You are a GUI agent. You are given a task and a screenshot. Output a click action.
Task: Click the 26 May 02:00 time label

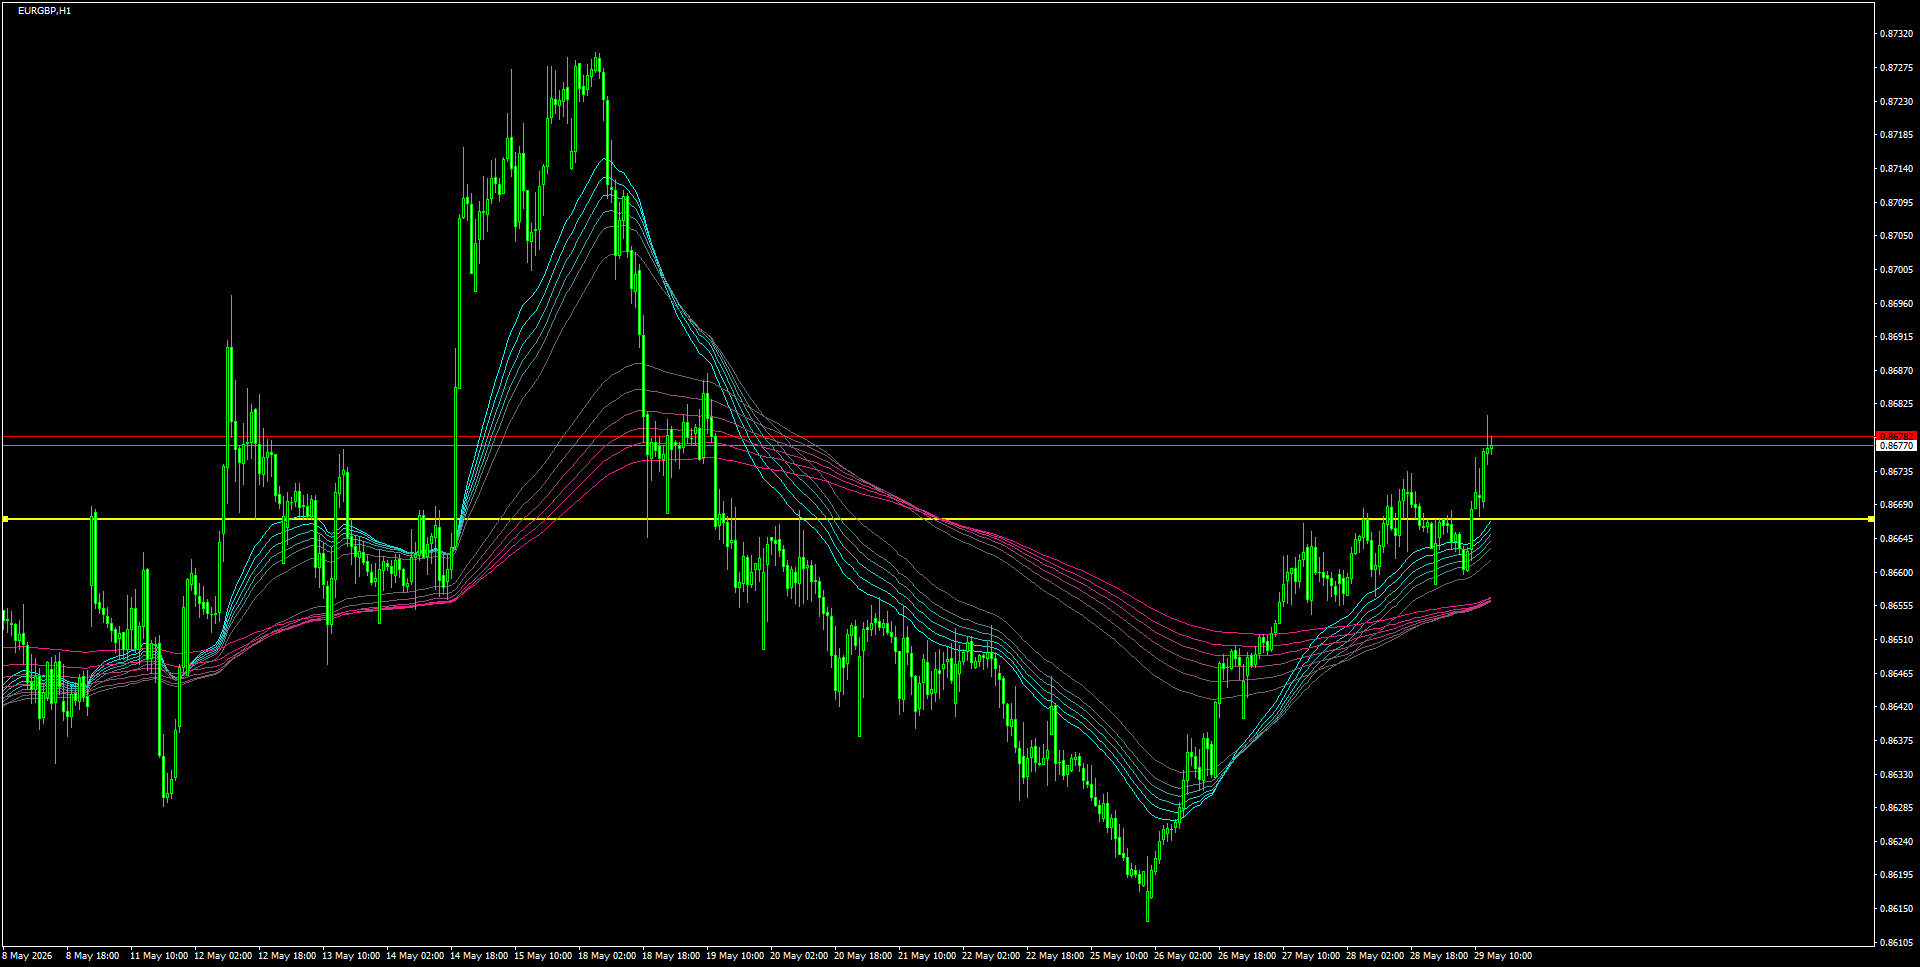pyautogui.click(x=1183, y=956)
